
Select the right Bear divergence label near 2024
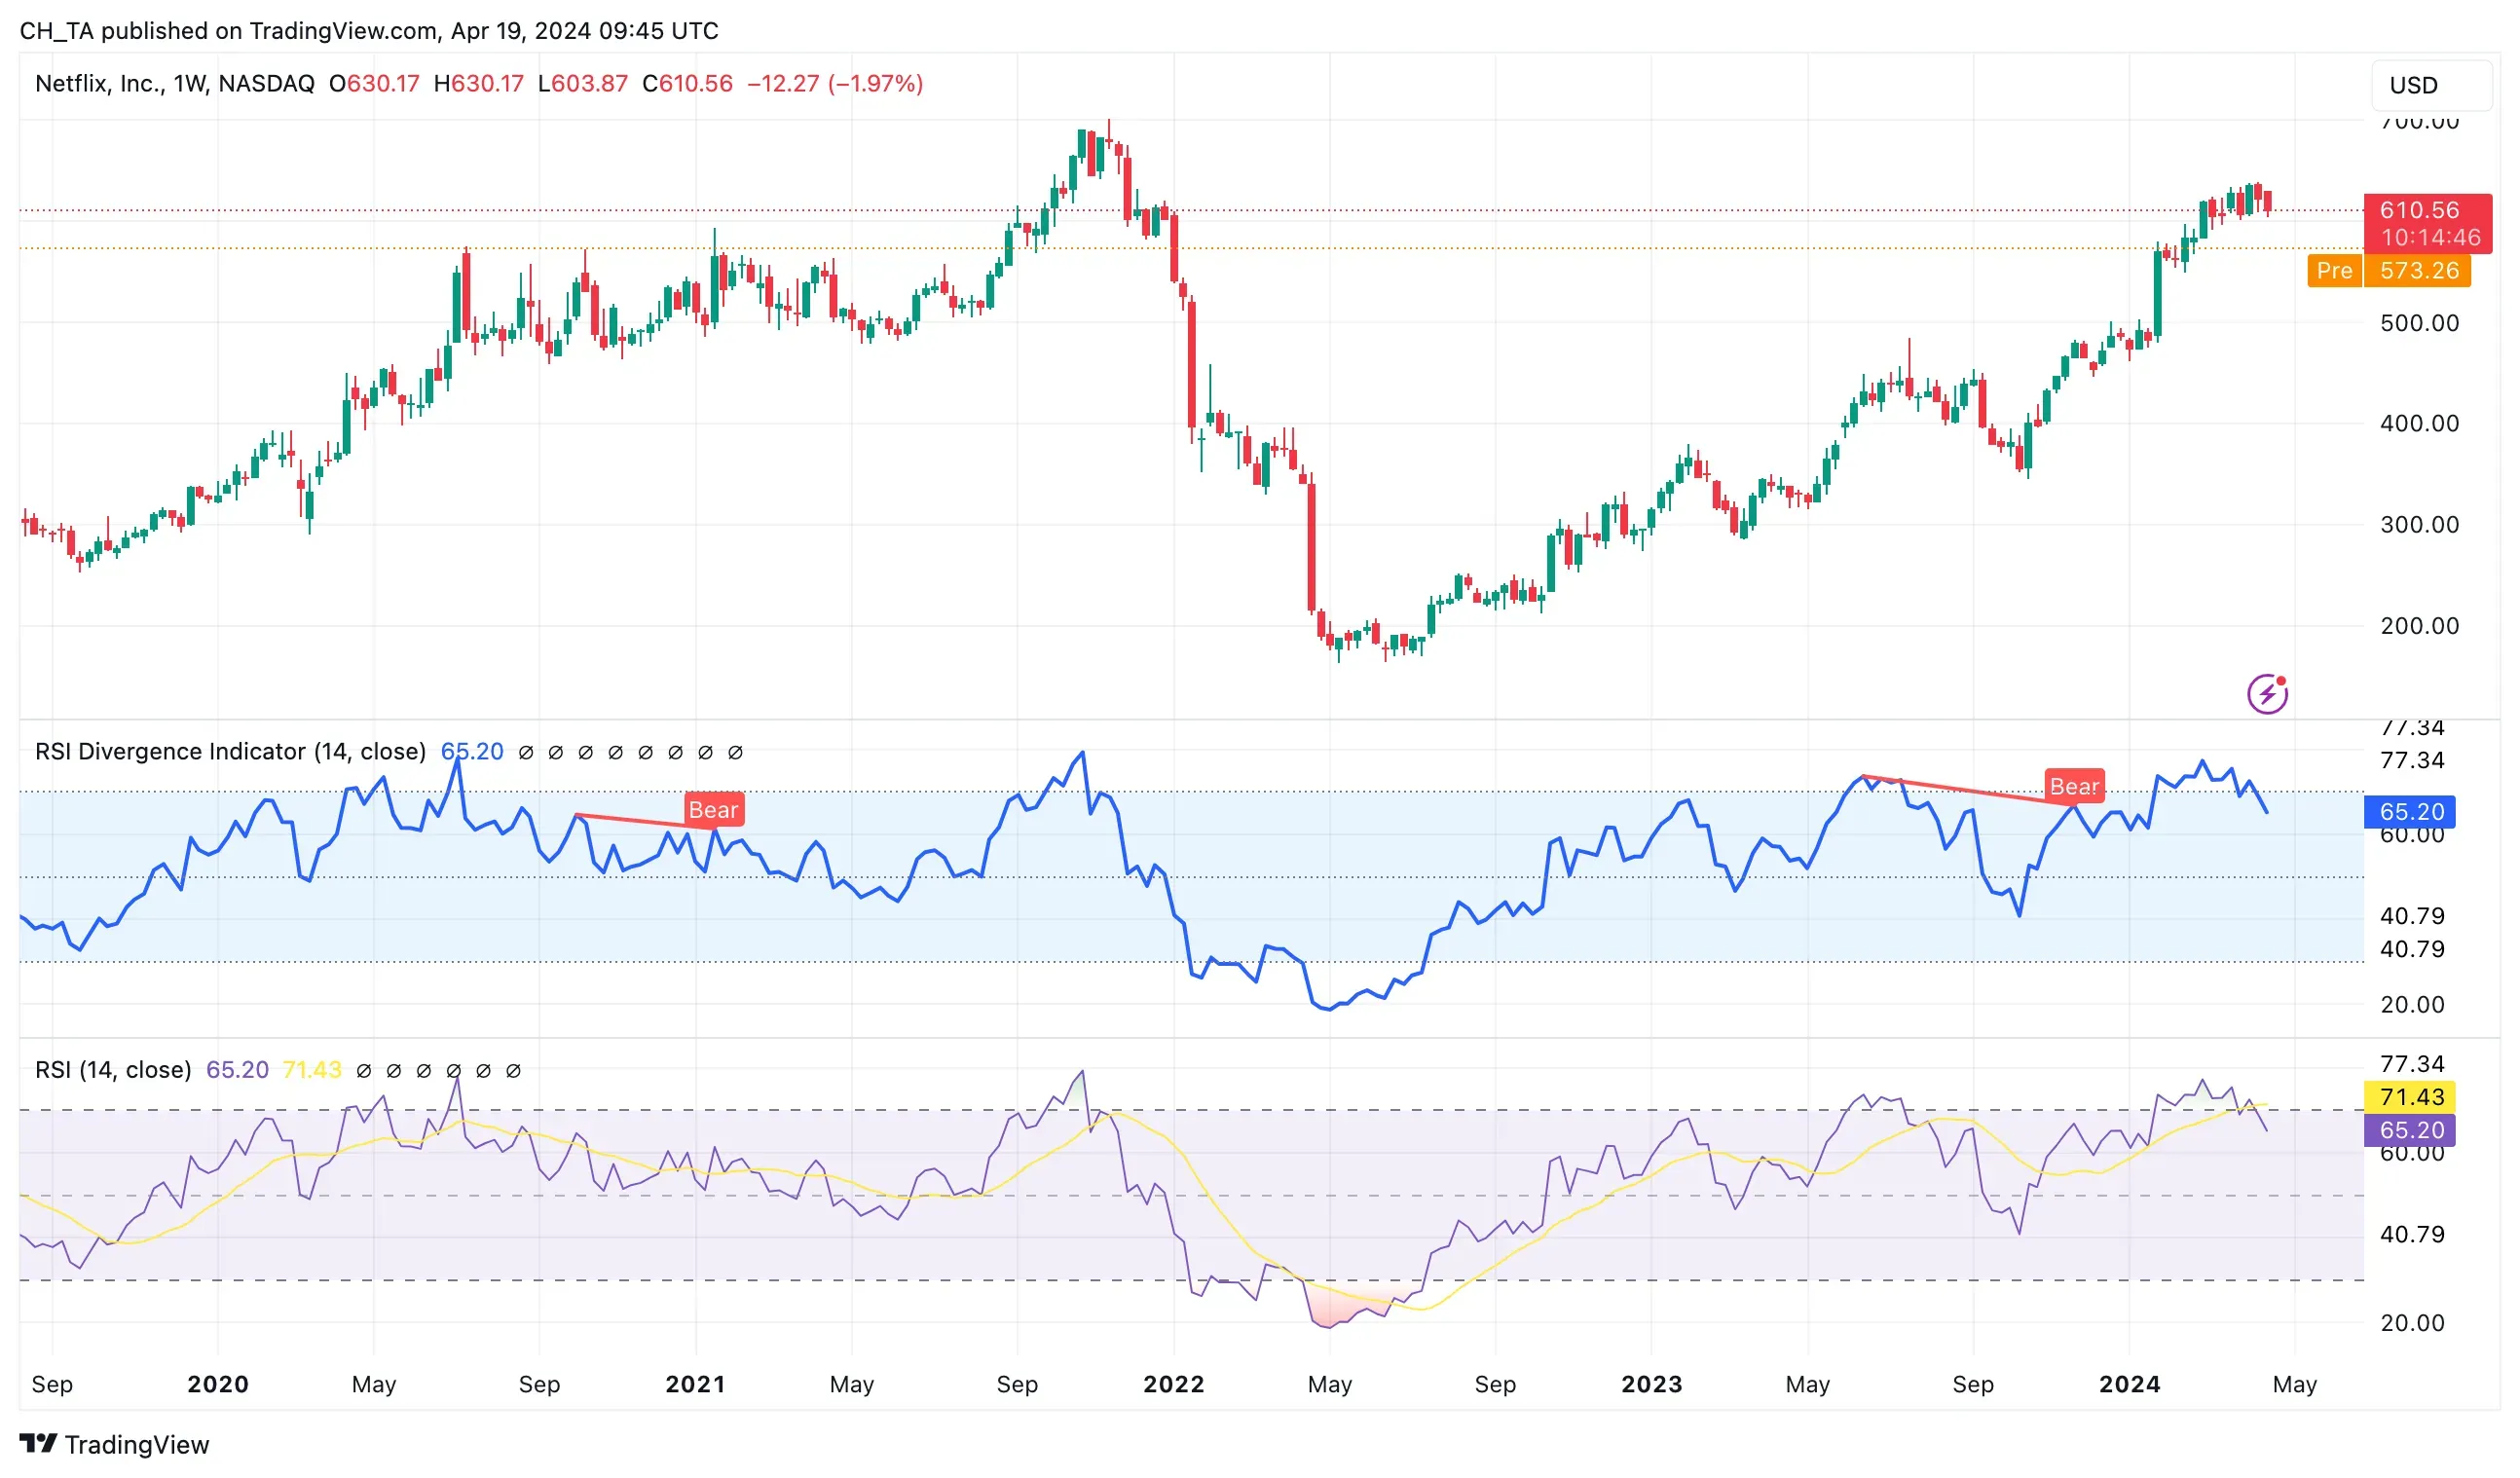[2074, 786]
